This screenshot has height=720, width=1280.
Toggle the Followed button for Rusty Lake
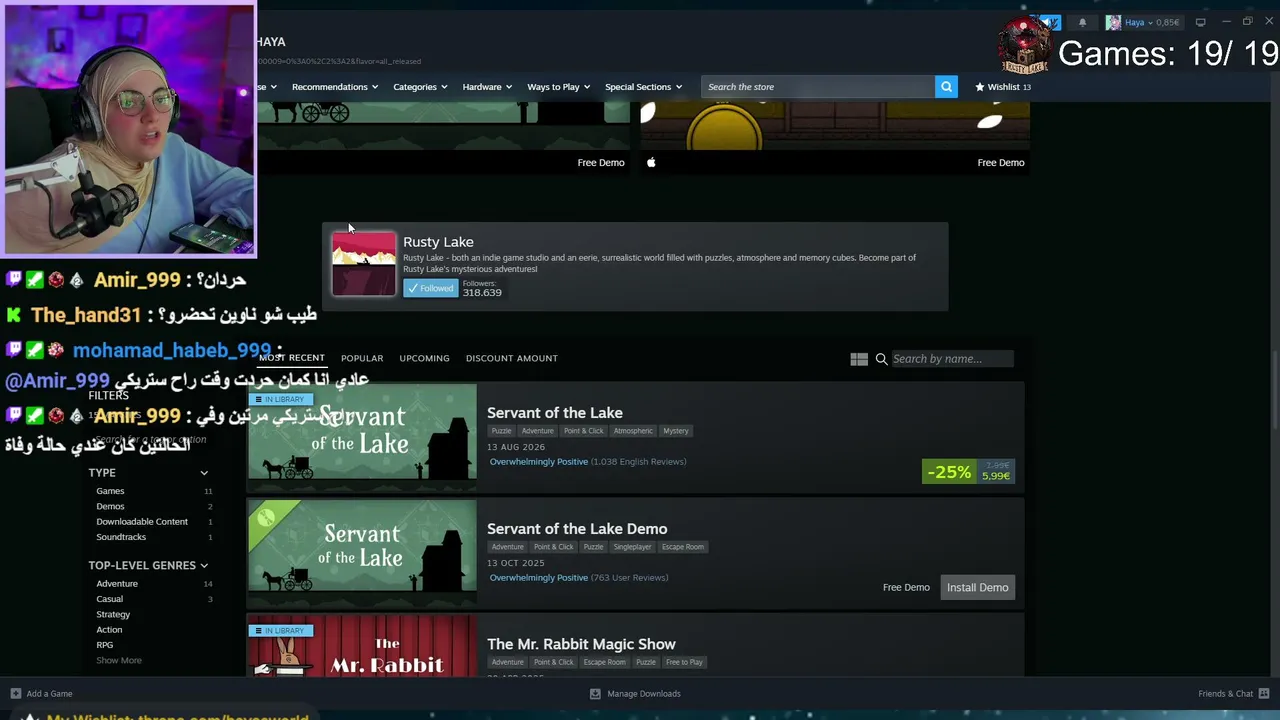tap(430, 288)
